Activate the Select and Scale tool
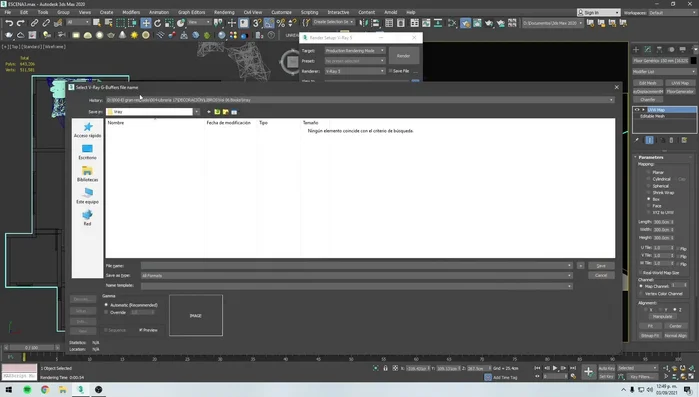Viewport: 699px width, 397px height. [x=169, y=23]
